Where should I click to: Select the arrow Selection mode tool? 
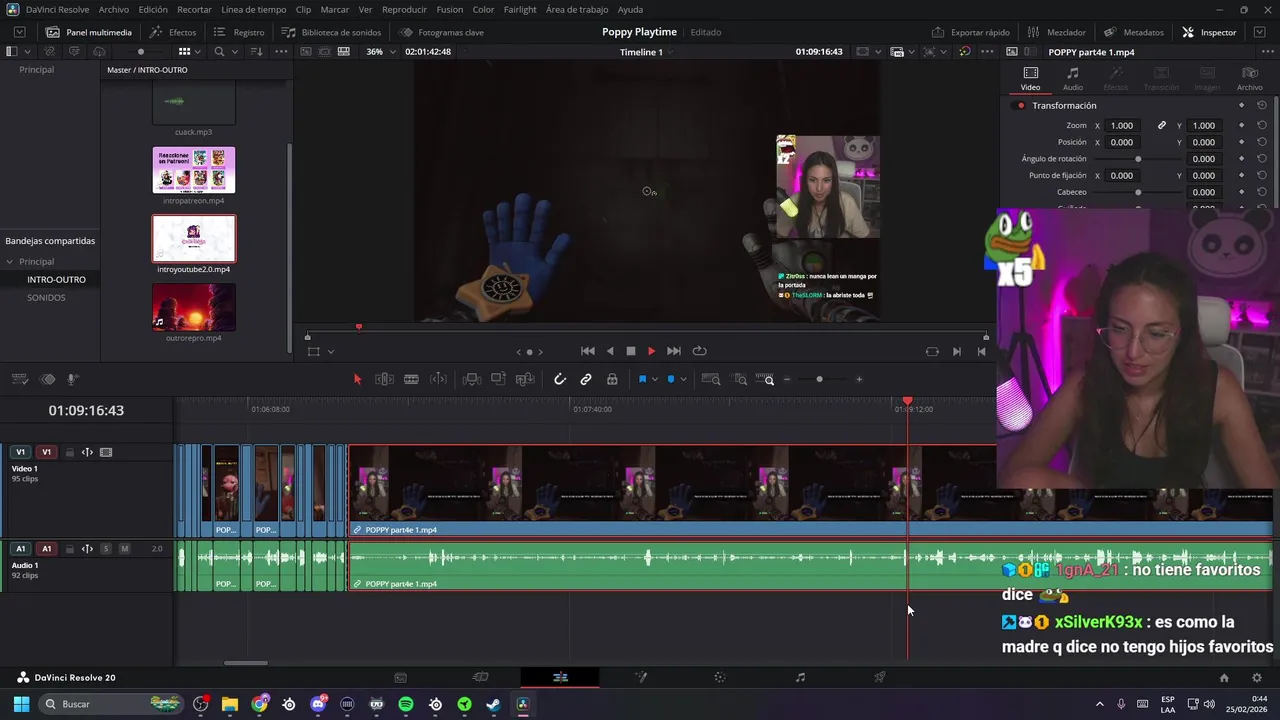pos(357,379)
